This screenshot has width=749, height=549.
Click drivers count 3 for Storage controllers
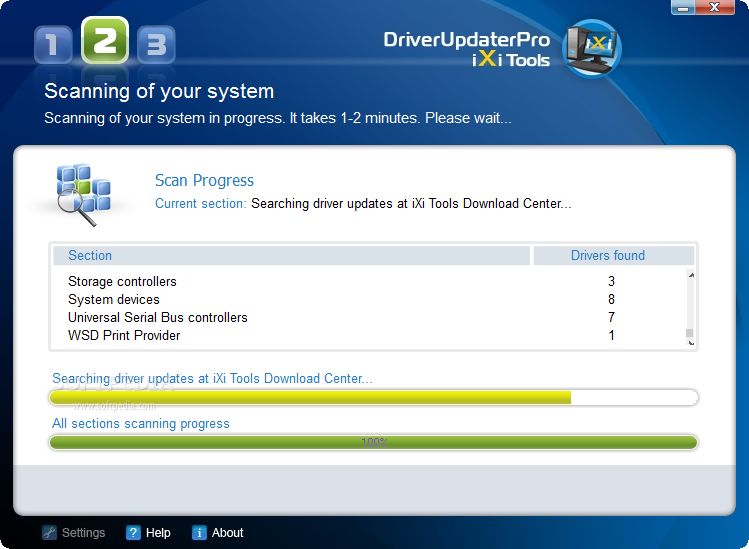pos(611,281)
